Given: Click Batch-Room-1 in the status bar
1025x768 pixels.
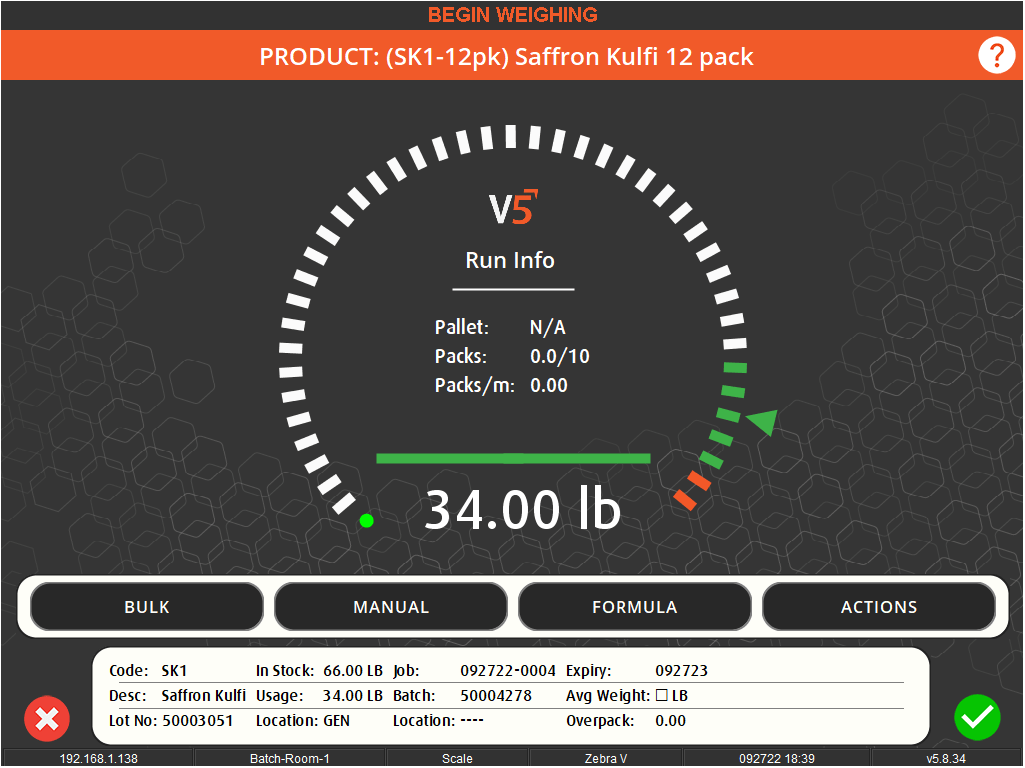Looking at the screenshot, I should [x=290, y=758].
